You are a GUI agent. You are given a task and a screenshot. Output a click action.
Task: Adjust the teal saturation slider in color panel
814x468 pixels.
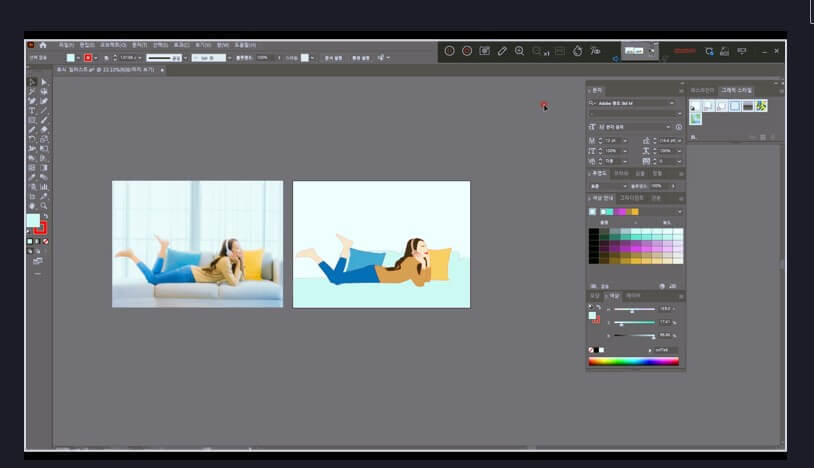634,323
